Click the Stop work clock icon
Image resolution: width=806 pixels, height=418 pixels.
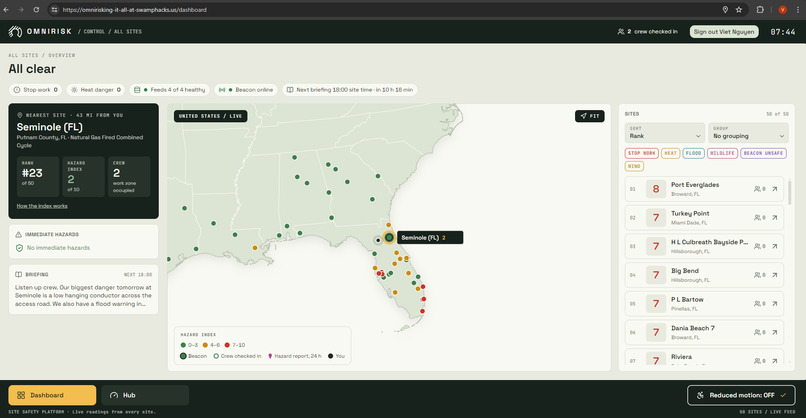pos(17,90)
